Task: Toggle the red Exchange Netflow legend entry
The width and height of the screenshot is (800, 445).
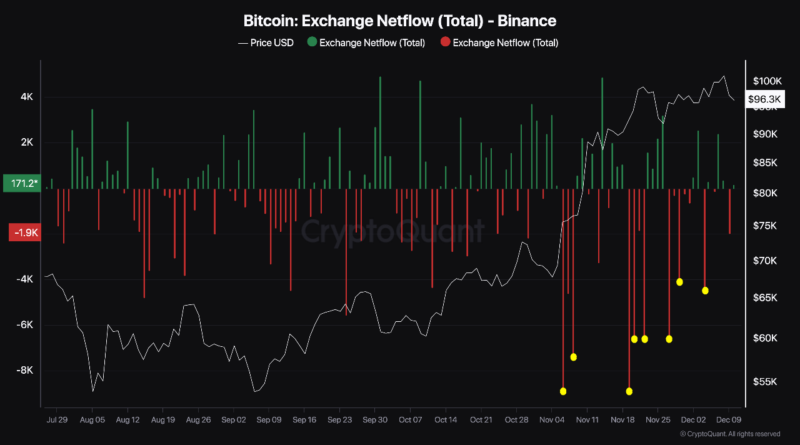Action: click(506, 43)
